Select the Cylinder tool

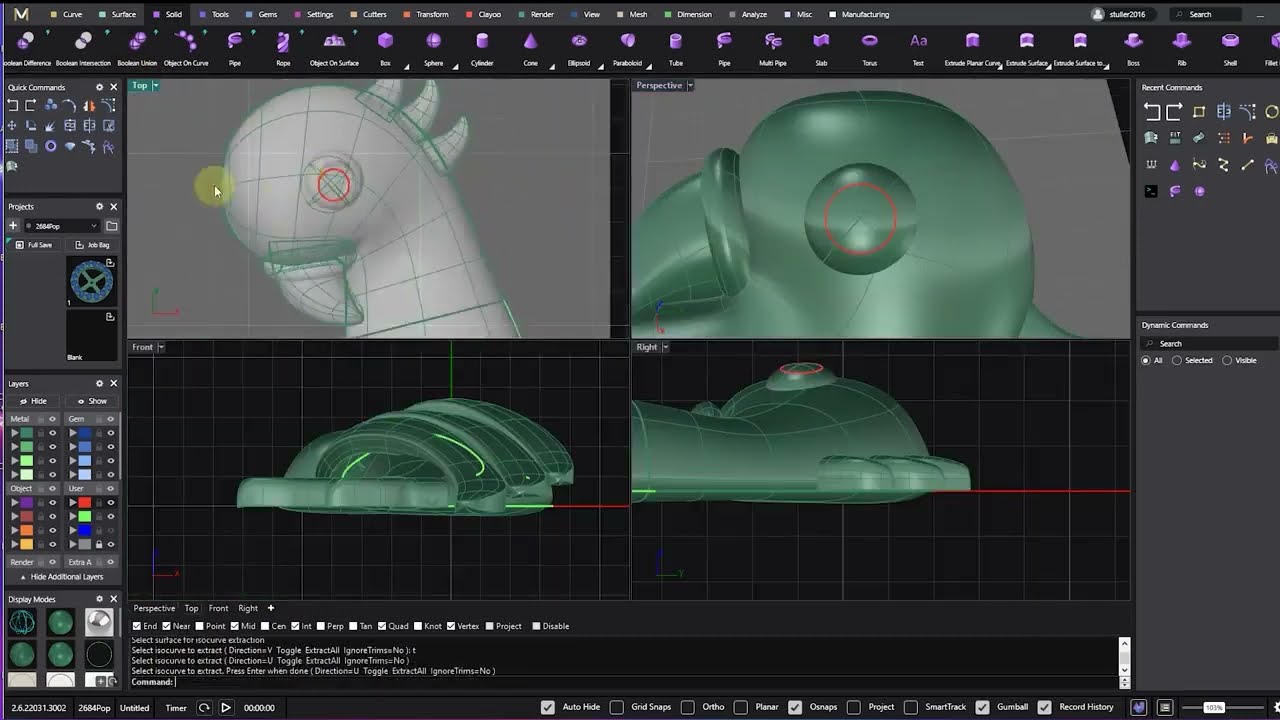(x=482, y=49)
